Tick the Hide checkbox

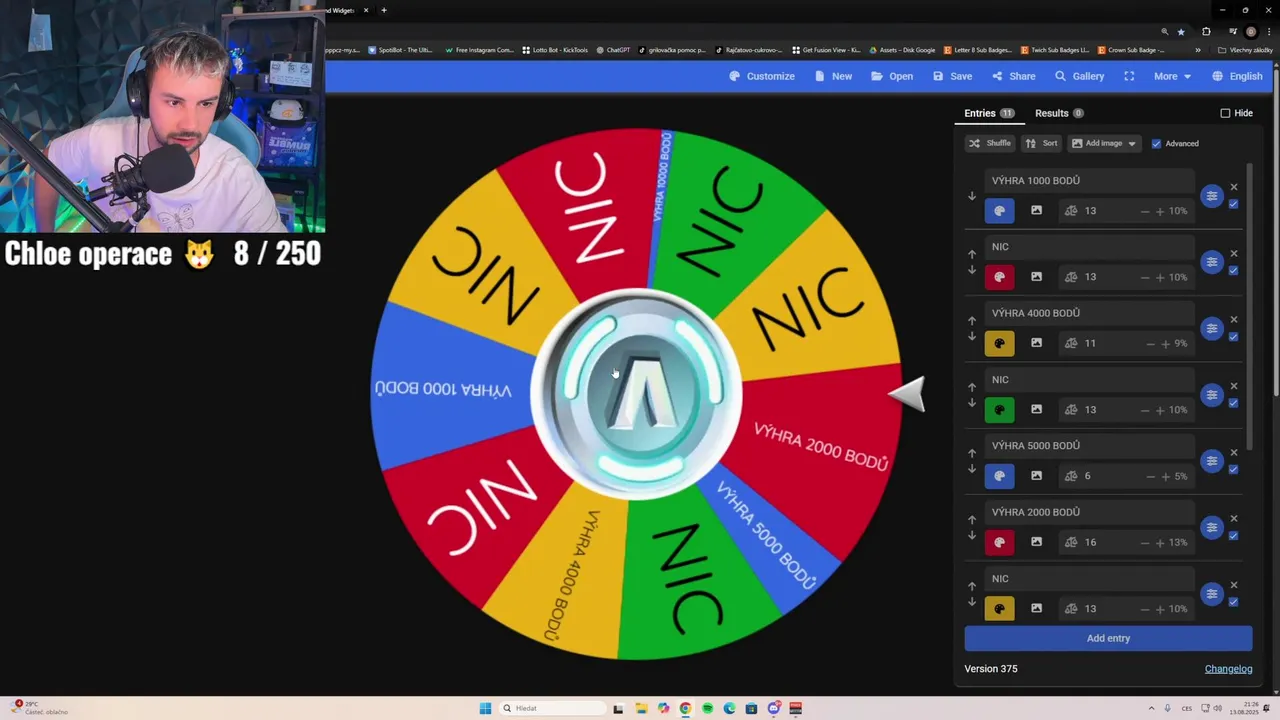point(1225,113)
